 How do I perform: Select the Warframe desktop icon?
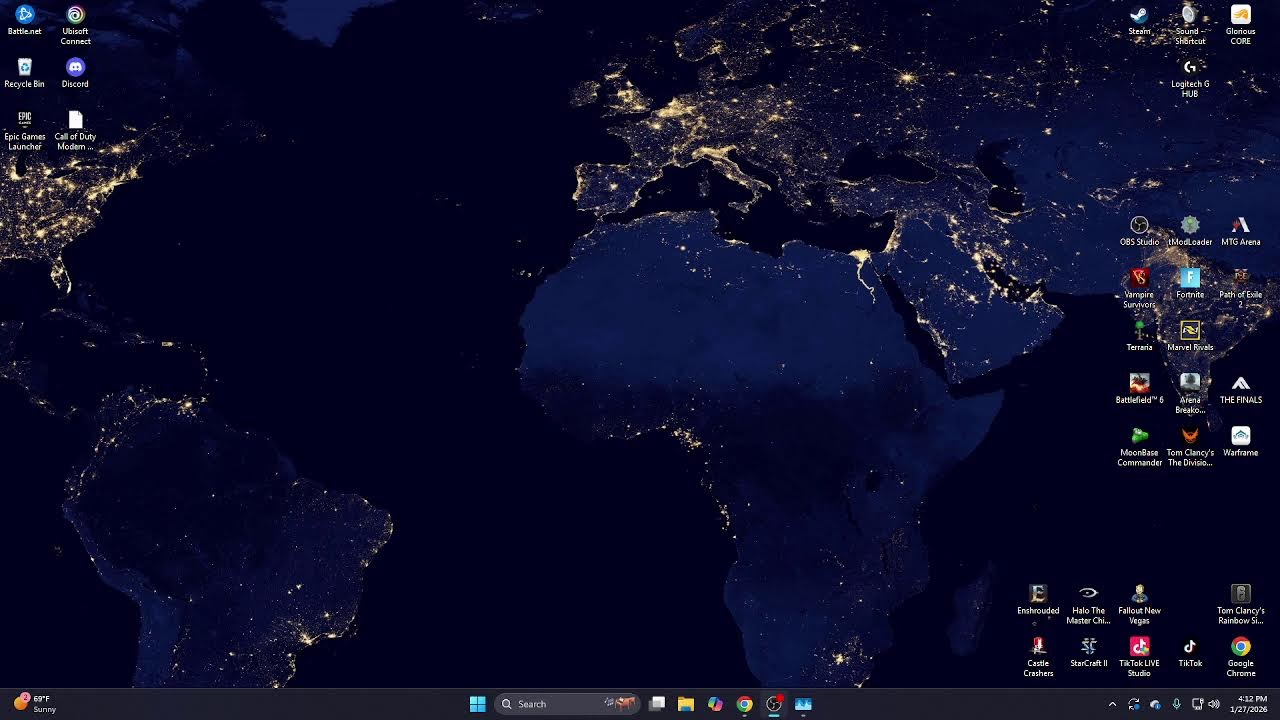pyautogui.click(x=1240, y=441)
